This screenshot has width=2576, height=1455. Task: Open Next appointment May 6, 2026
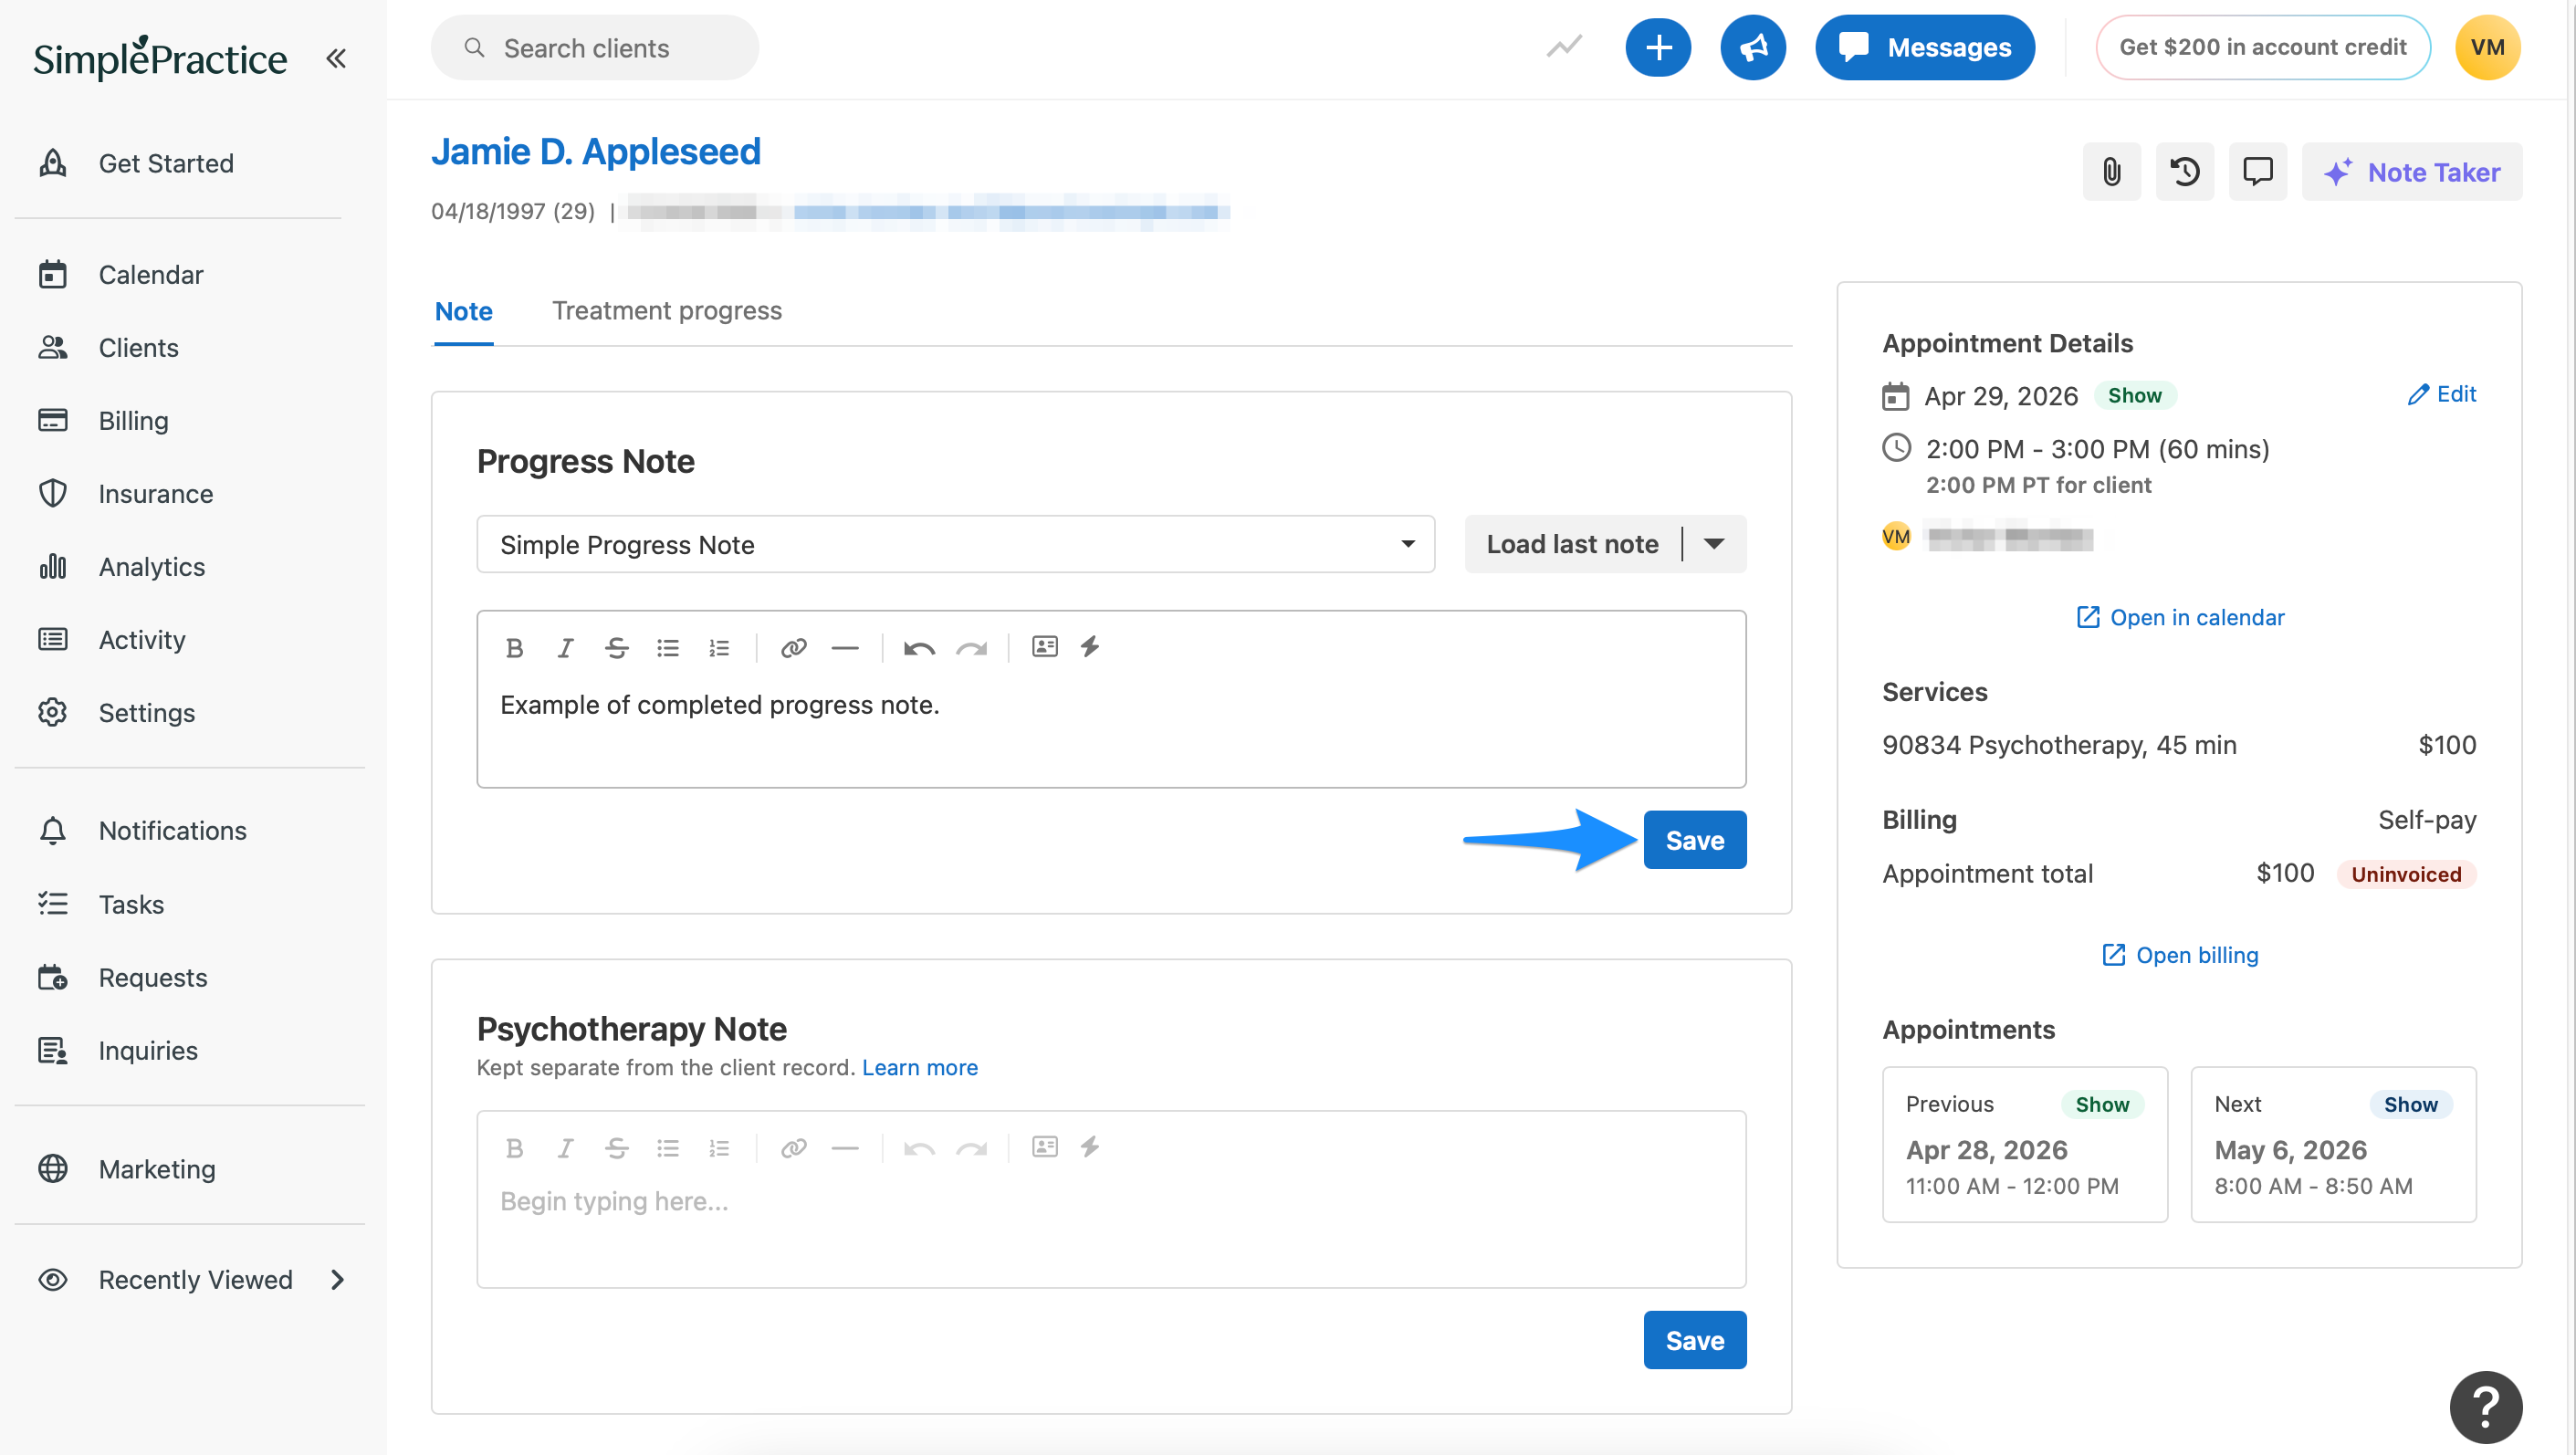(x=2333, y=1144)
